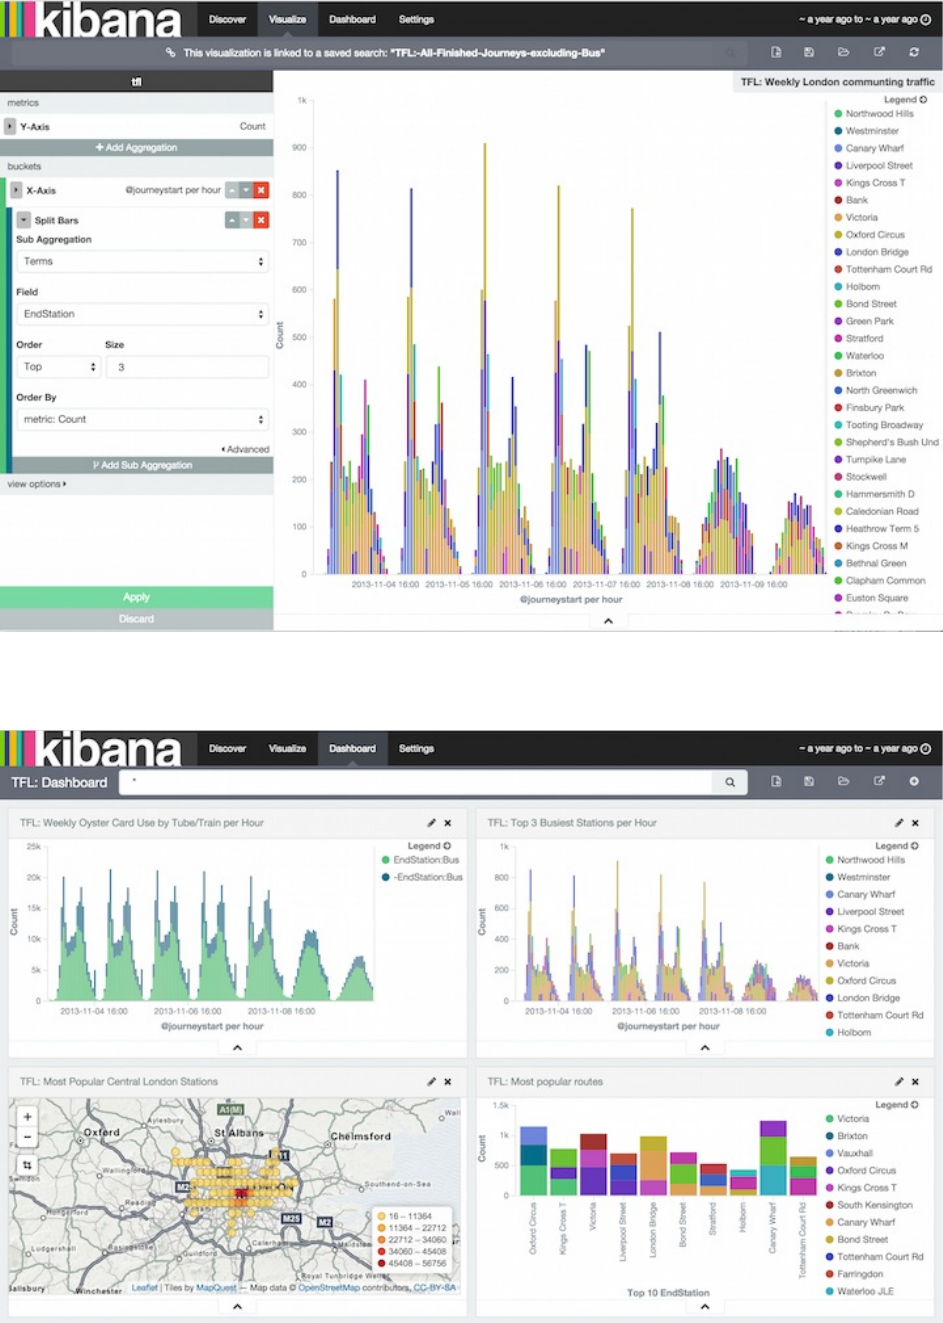Click the chevron below the Most popular routes chart
This screenshot has width=943, height=1323.
click(705, 1306)
